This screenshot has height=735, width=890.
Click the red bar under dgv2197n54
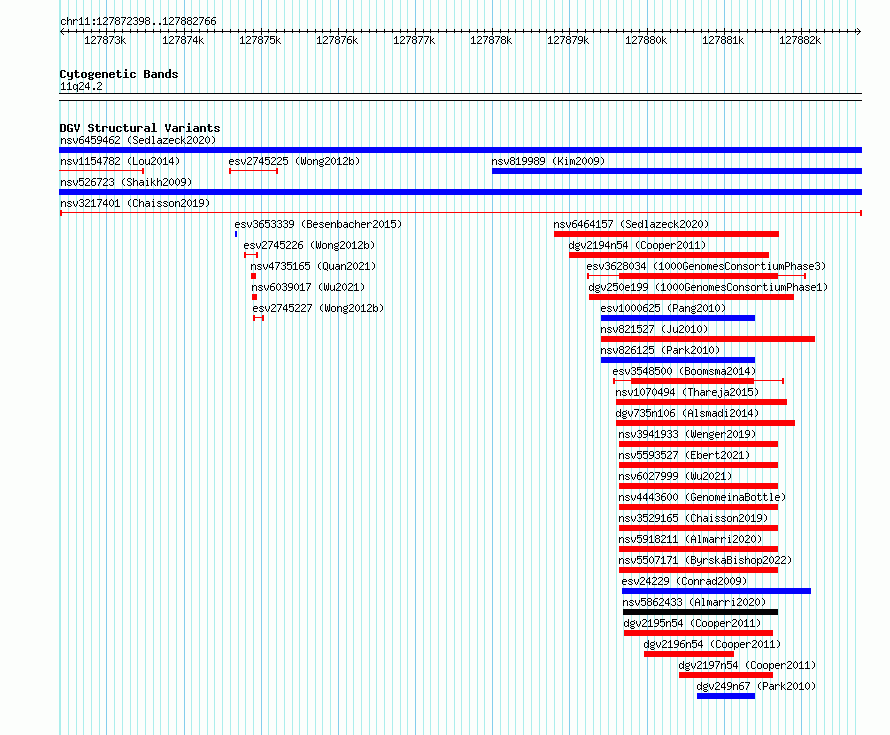point(725,675)
